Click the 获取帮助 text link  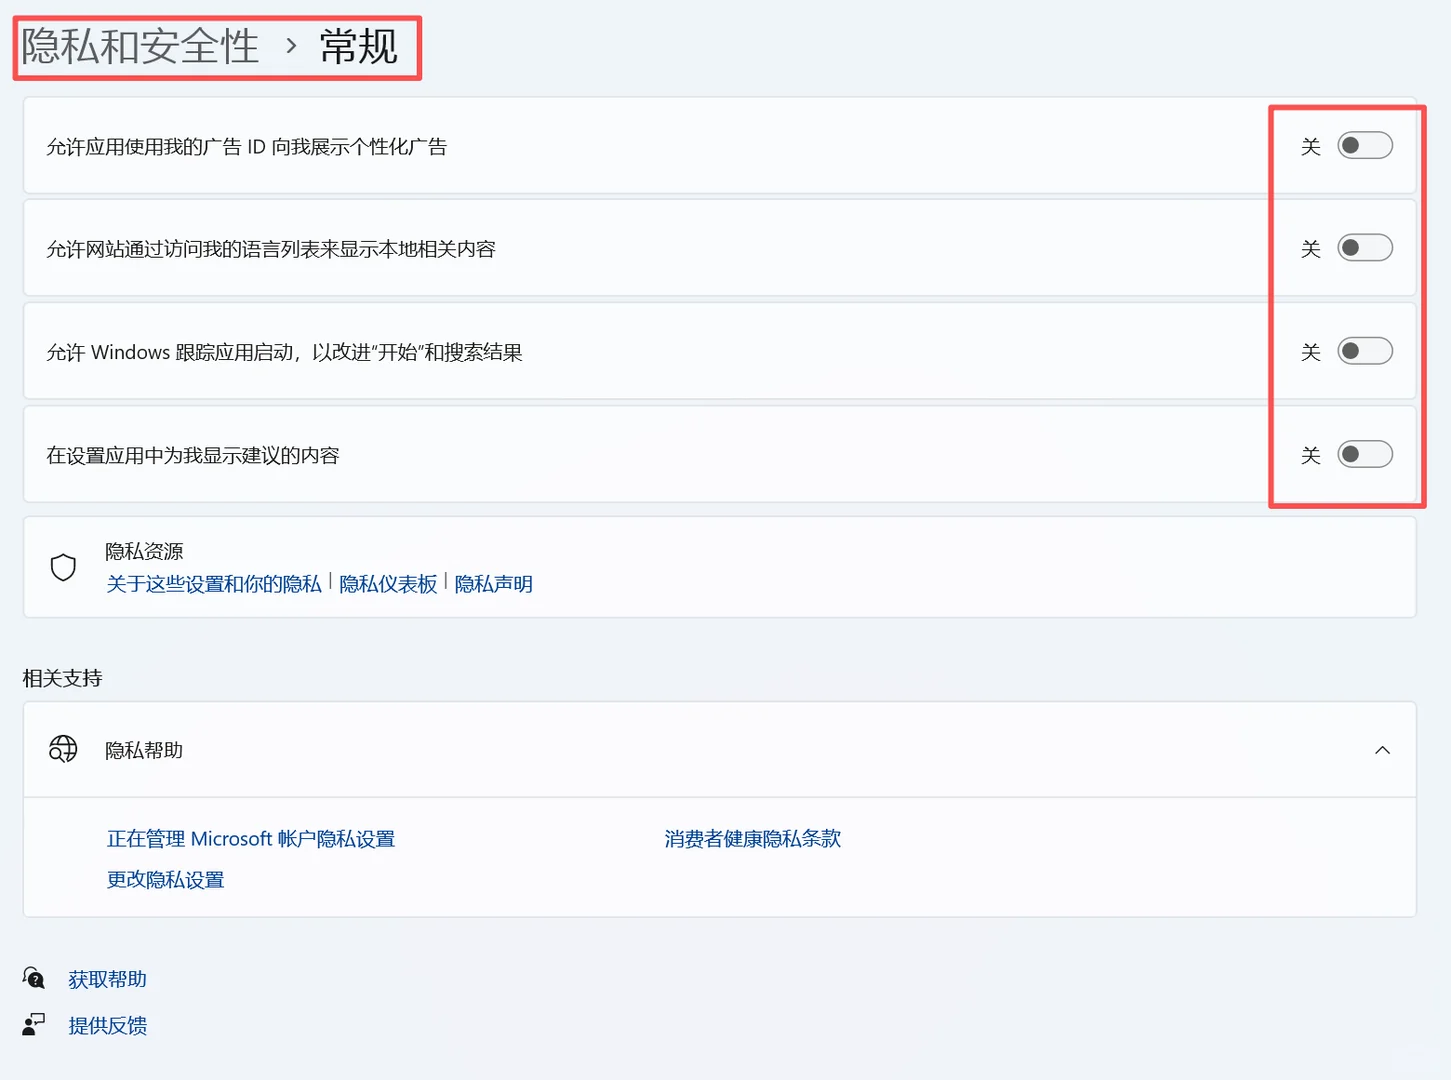(106, 978)
